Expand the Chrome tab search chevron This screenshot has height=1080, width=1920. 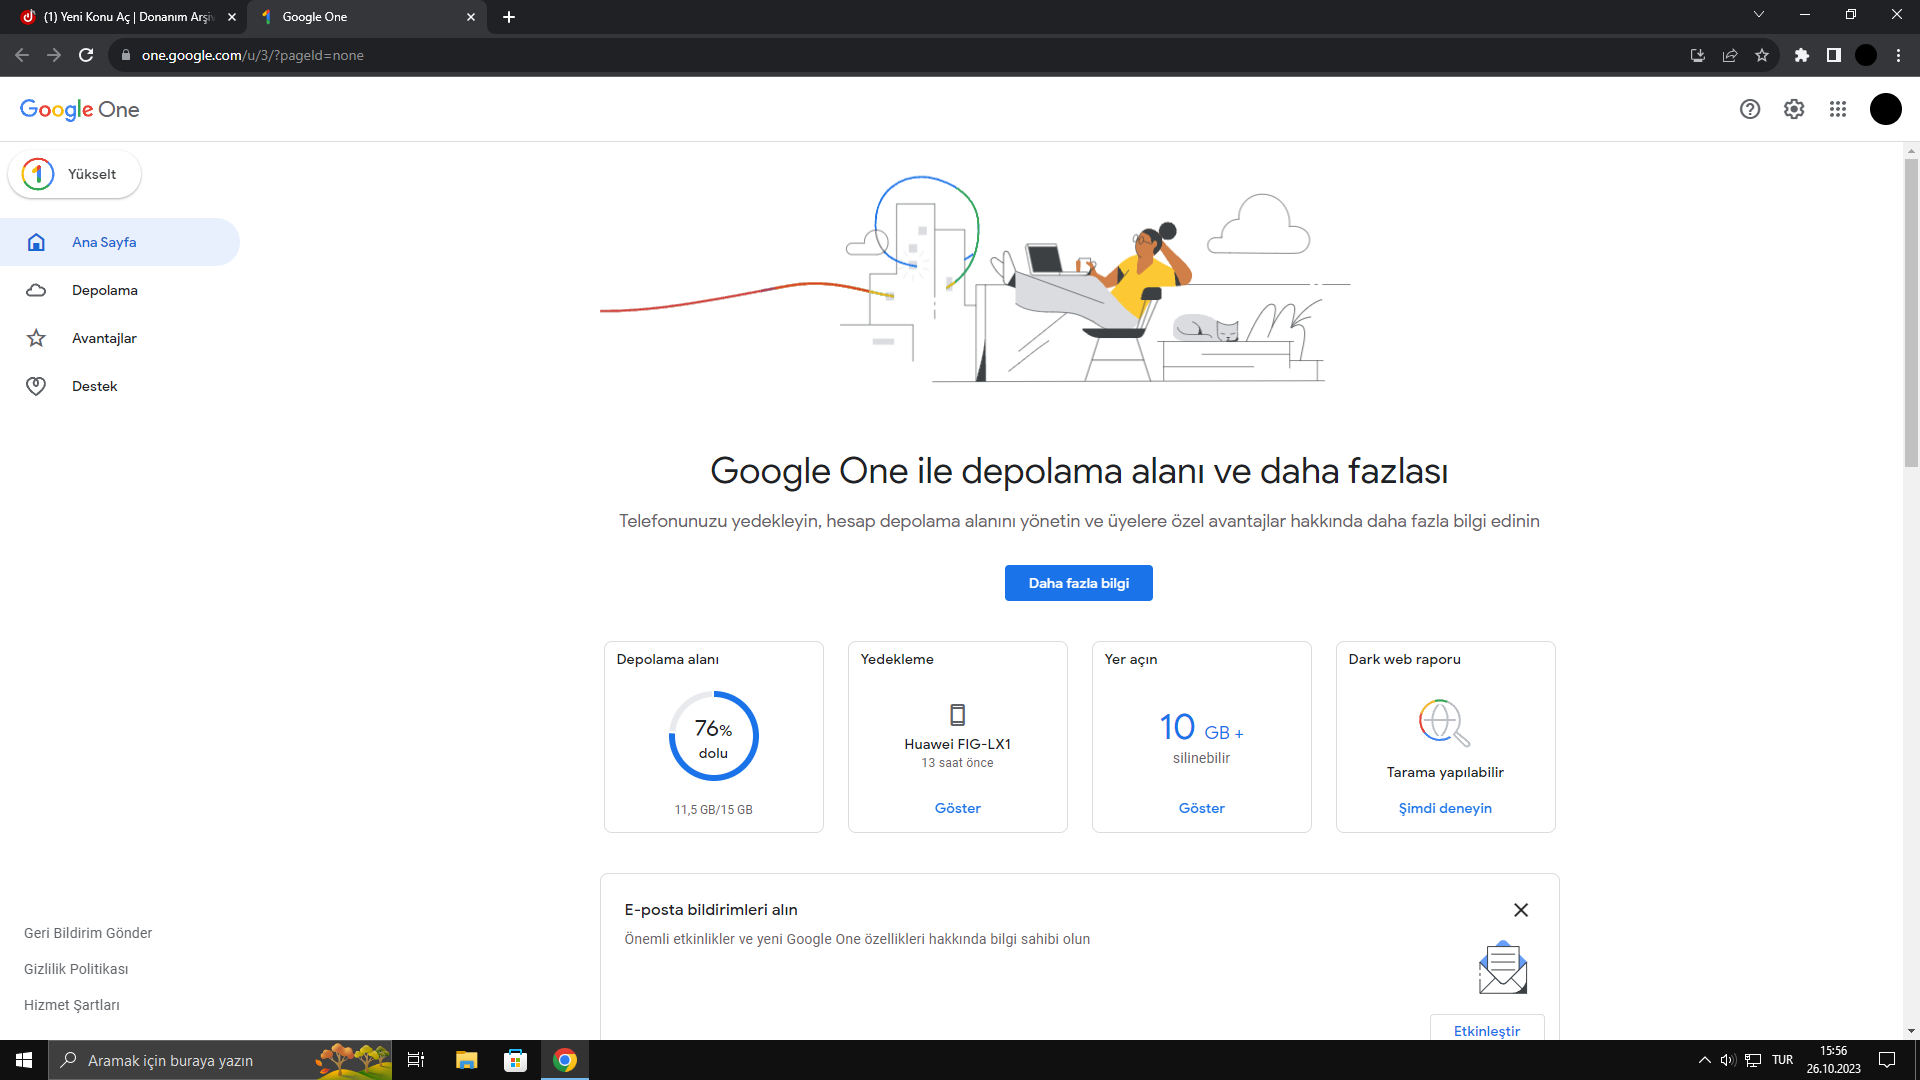(x=1759, y=15)
